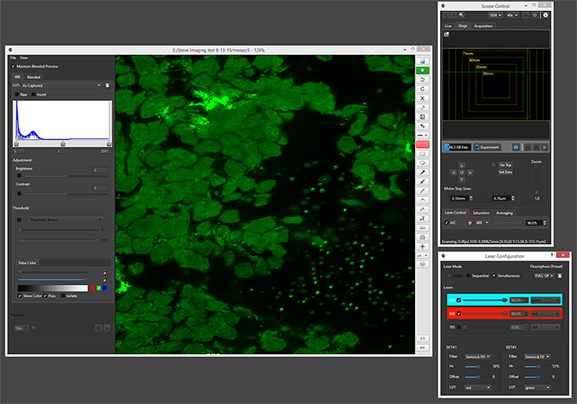This screenshot has height=404, width=577.
Task: Click the Experiment button
Action: pos(487,147)
